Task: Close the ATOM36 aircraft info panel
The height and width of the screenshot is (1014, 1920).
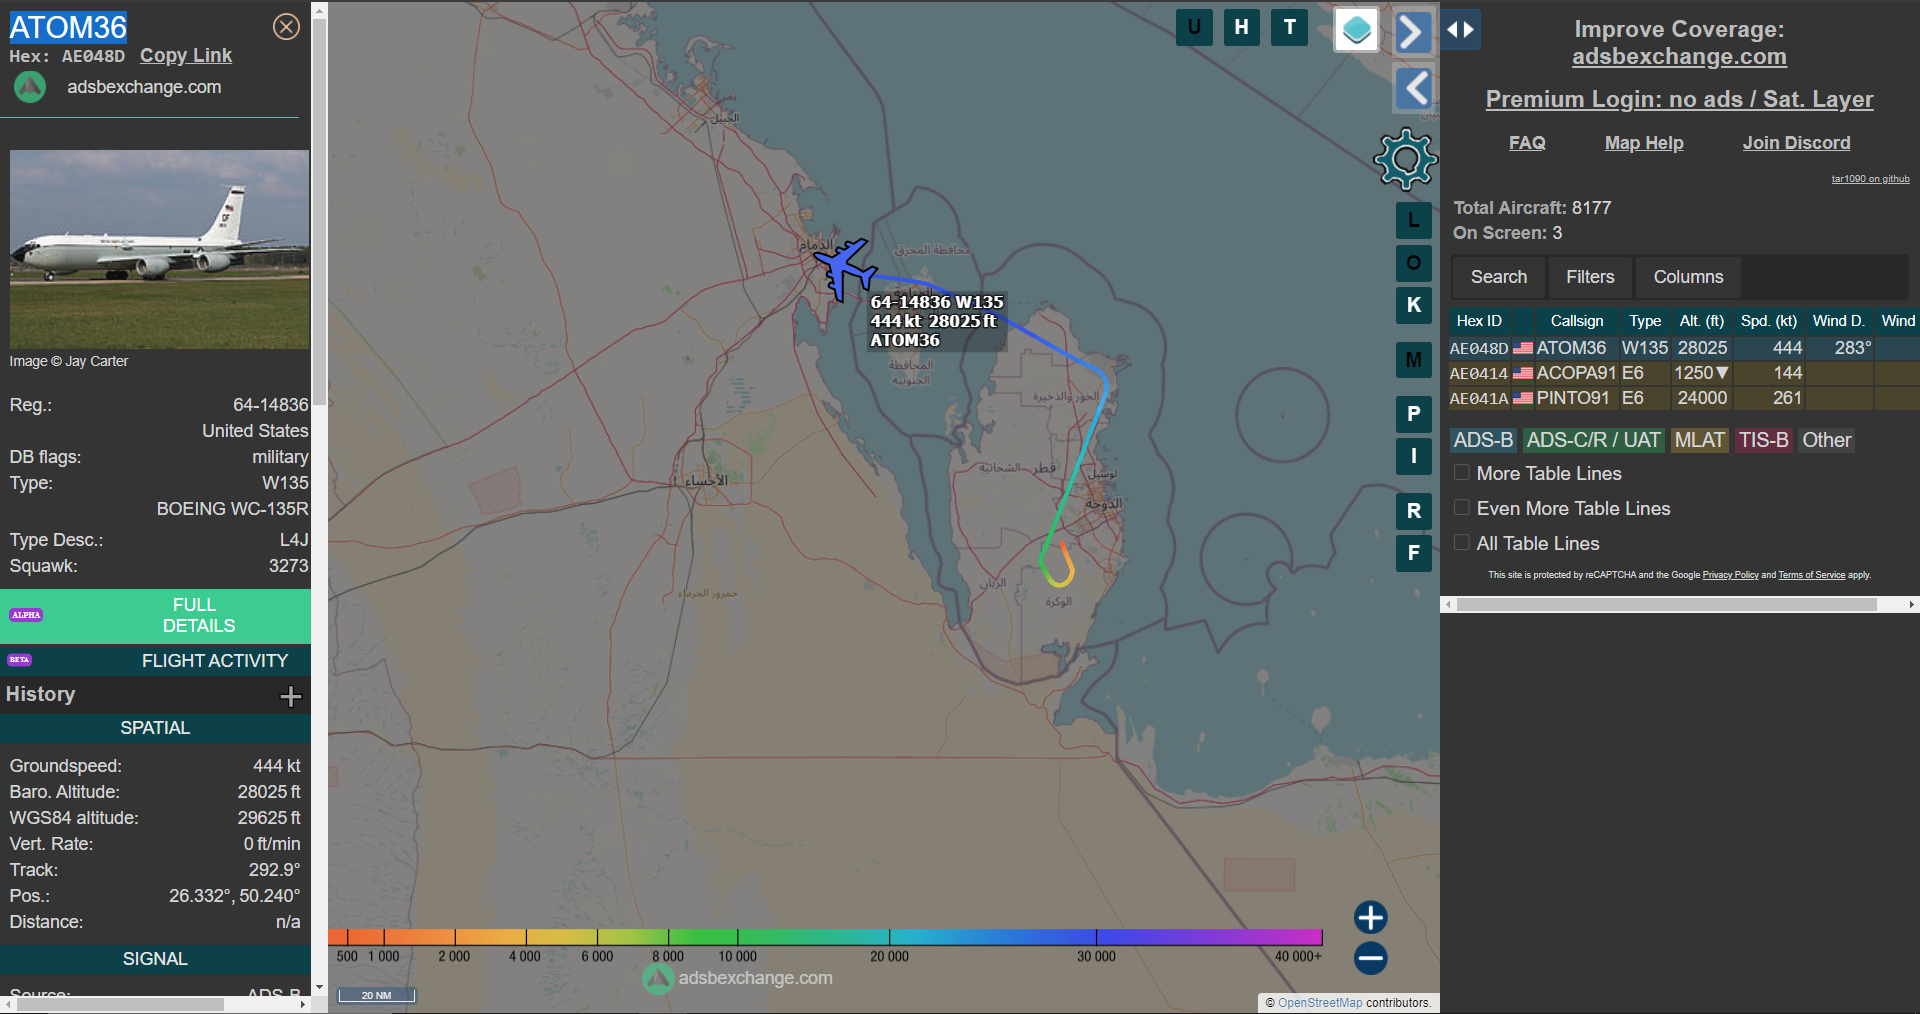Action: coord(286,27)
